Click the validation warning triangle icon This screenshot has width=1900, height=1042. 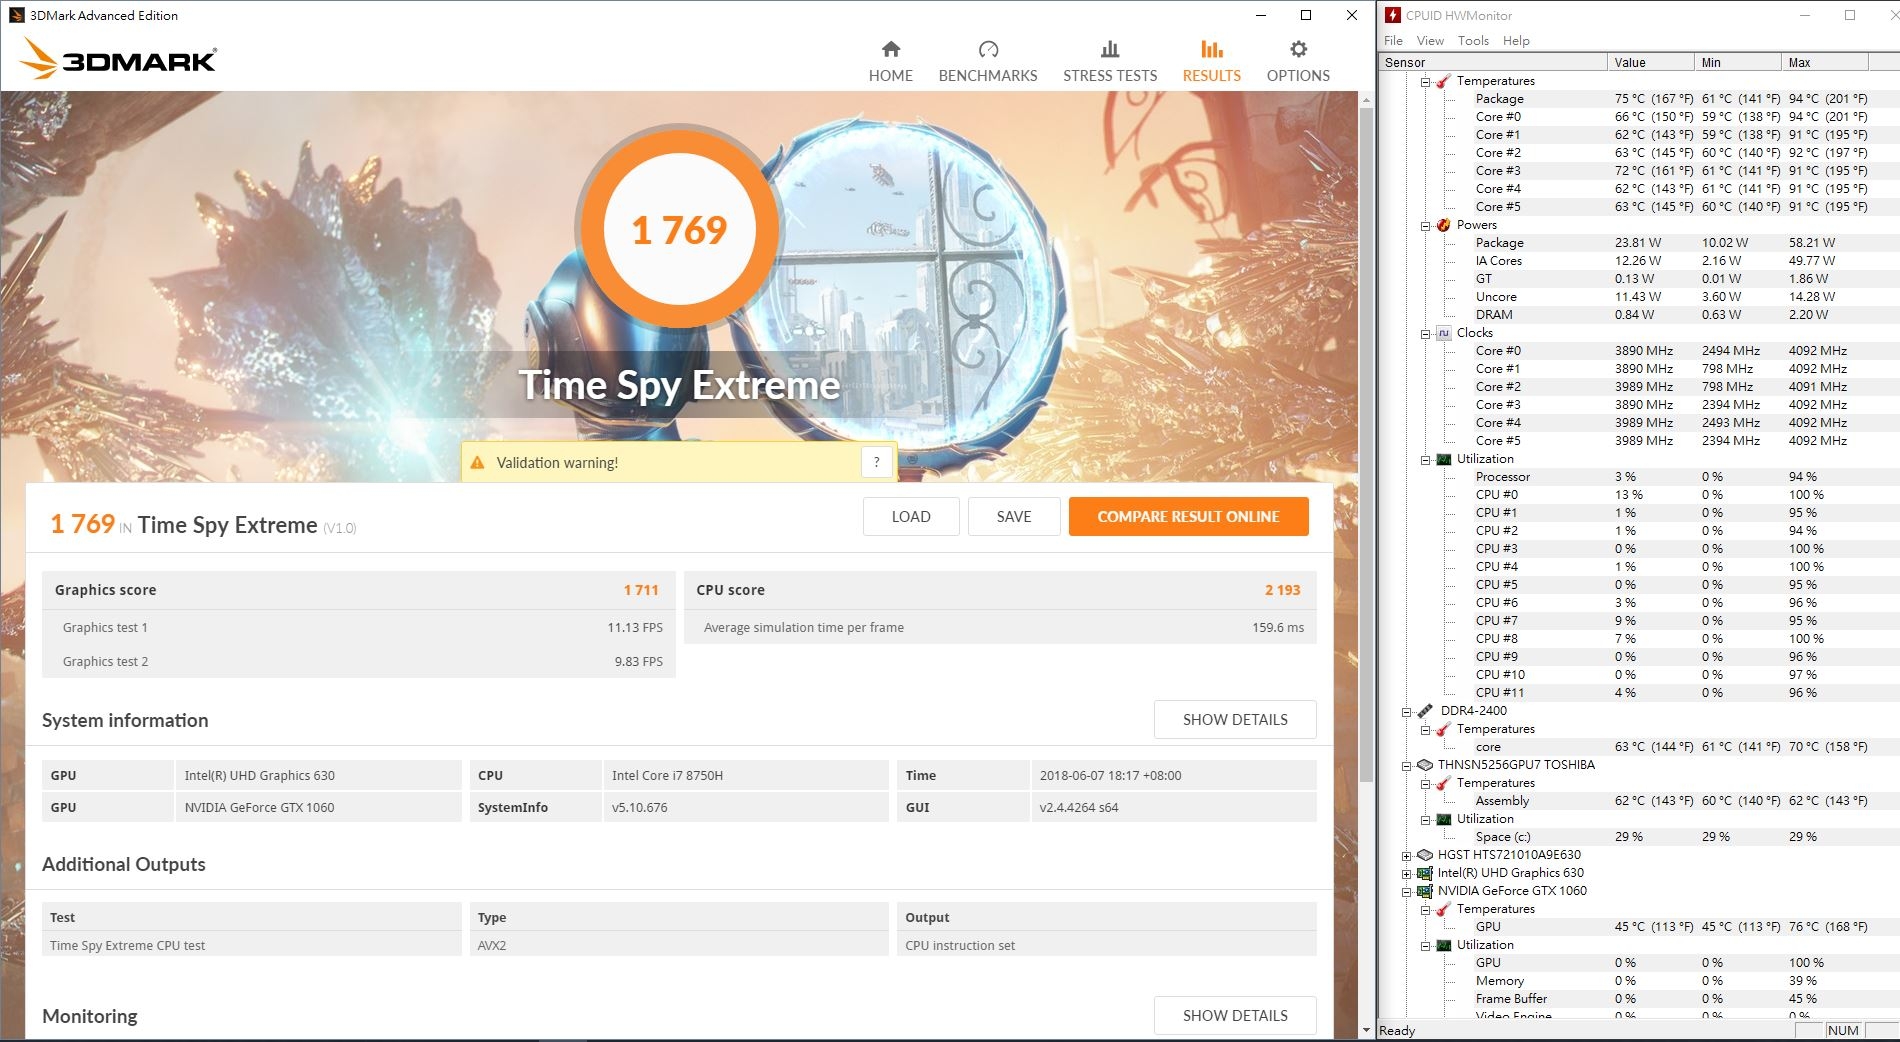[x=477, y=463]
